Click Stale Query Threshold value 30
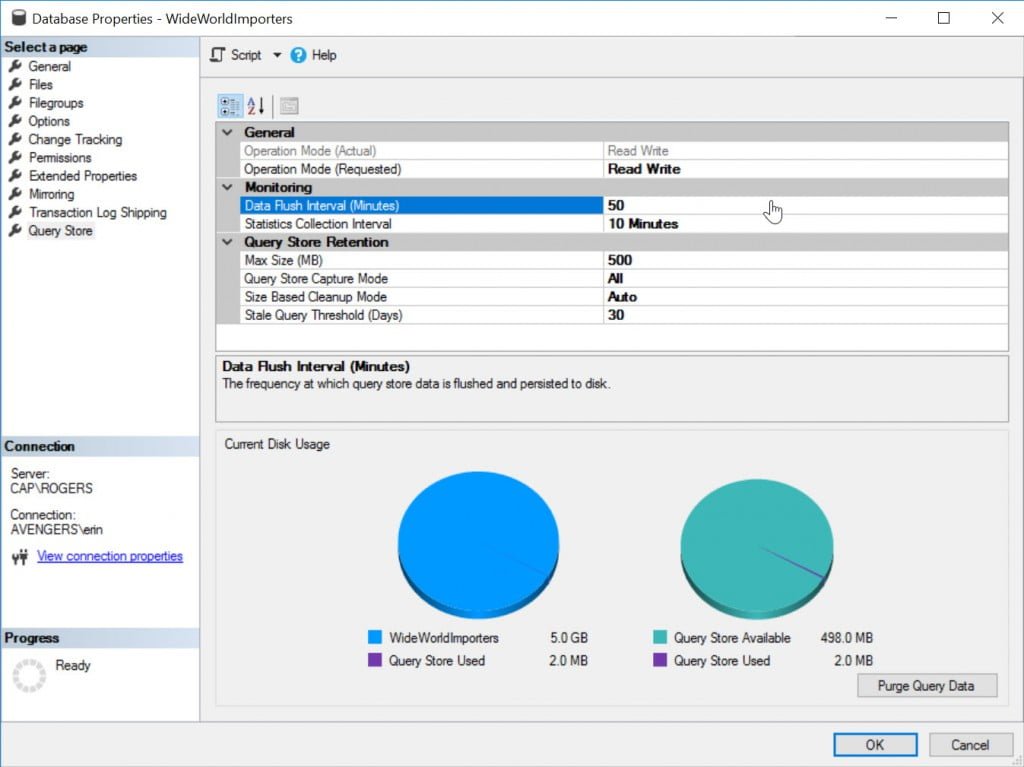 coord(806,315)
